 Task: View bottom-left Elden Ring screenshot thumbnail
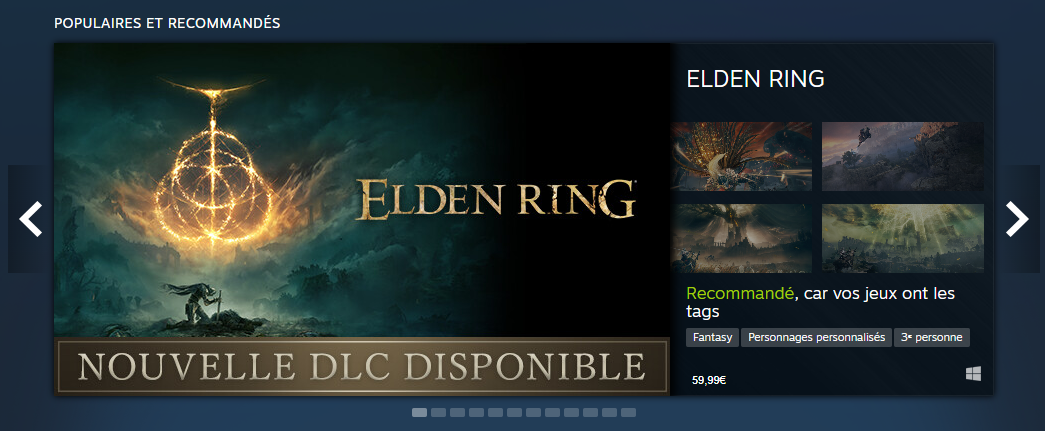[741, 238]
